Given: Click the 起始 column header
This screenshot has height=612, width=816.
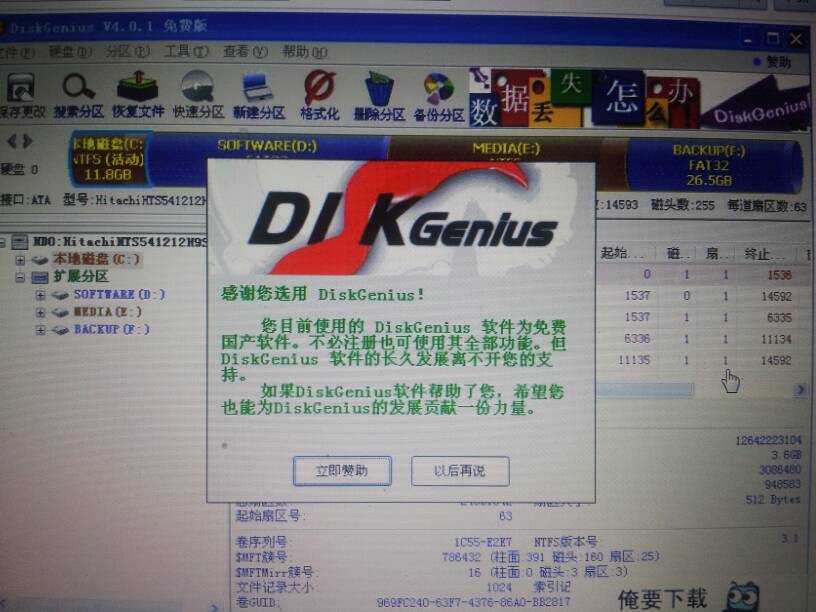Looking at the screenshot, I should click(x=623, y=253).
